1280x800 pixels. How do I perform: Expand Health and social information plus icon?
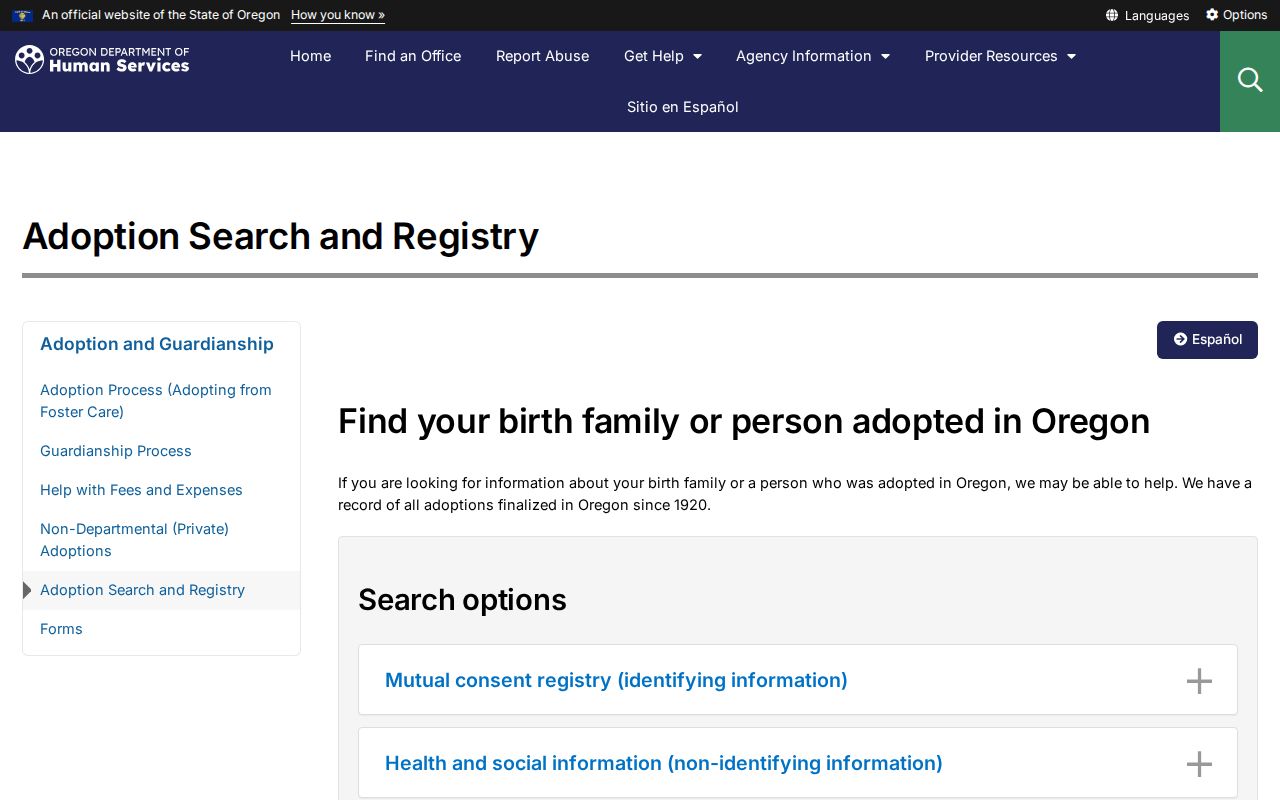[x=1199, y=764]
